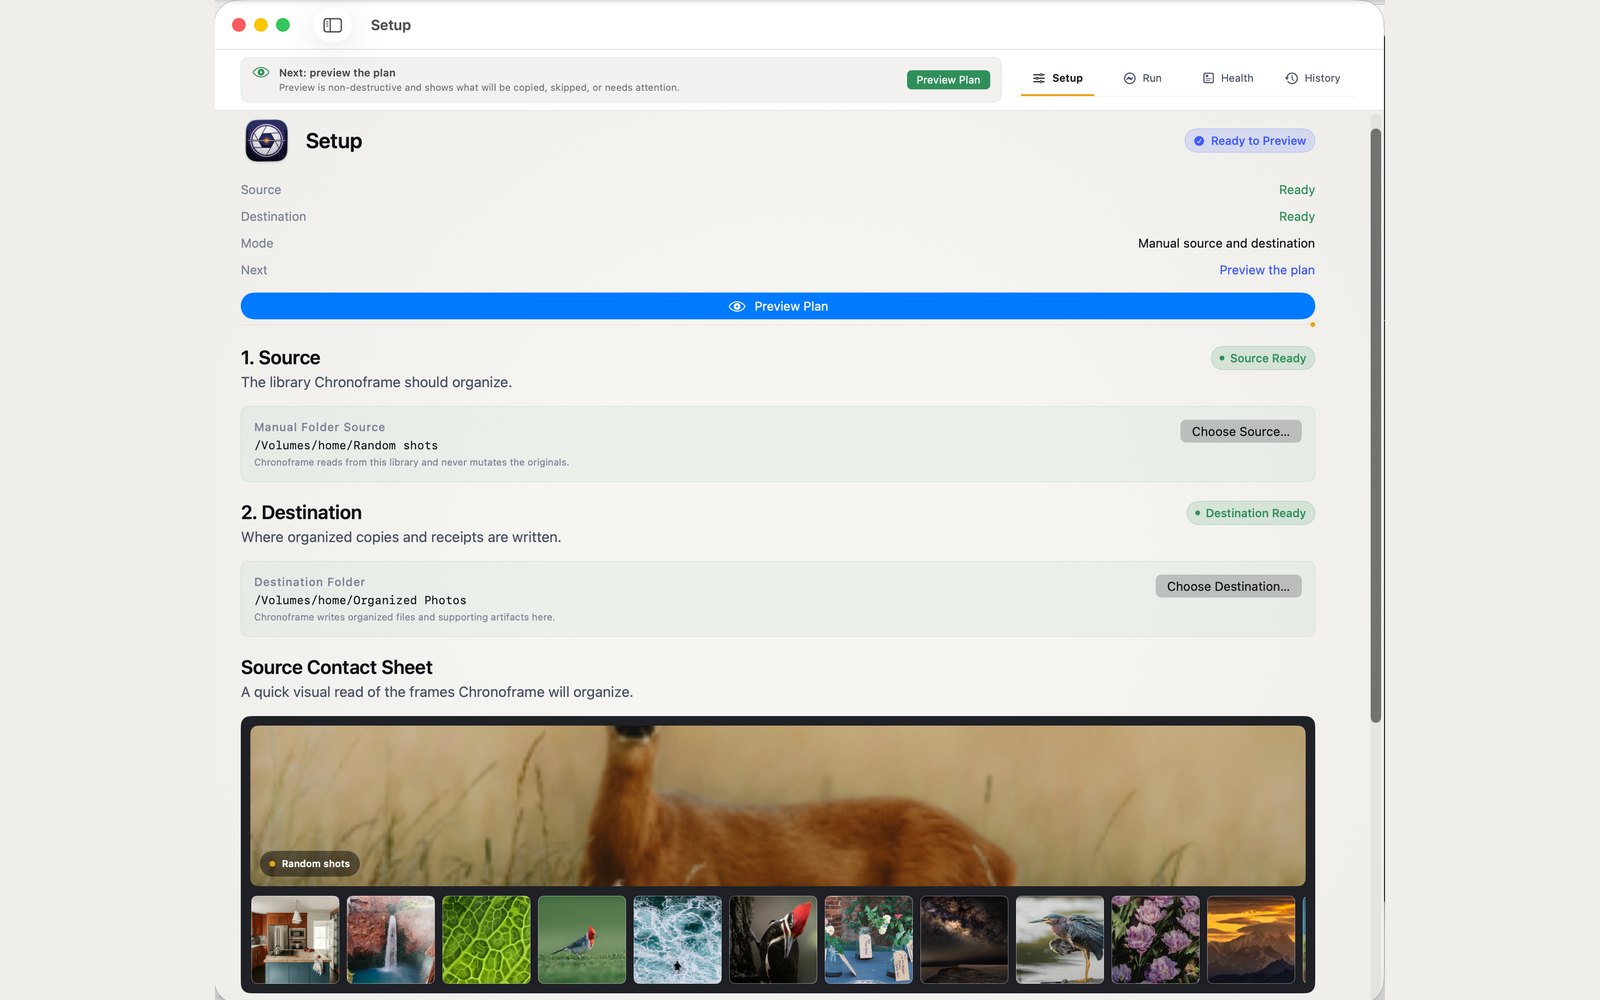Click the Ready status in Destination row

point(1297,216)
